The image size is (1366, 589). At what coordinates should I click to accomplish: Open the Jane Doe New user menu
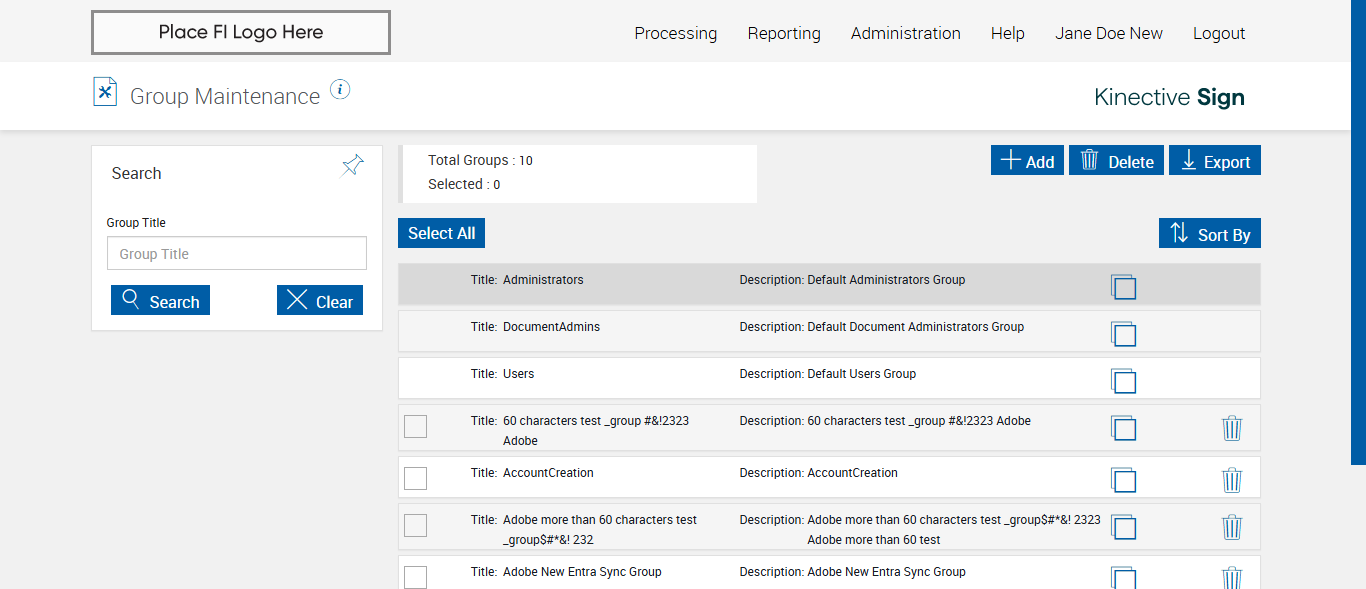coord(1108,33)
